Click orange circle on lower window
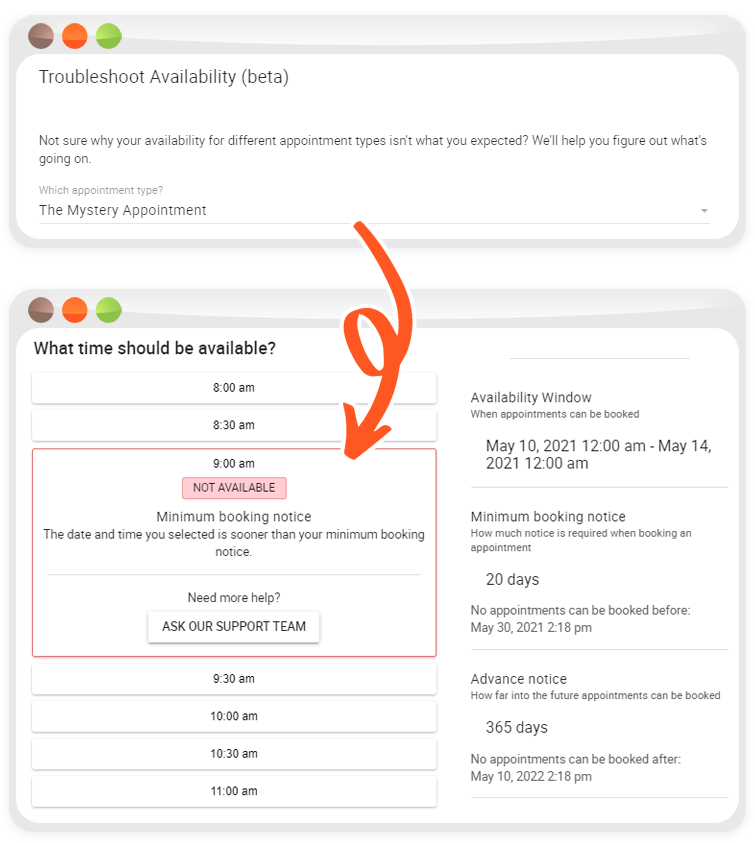 [75, 310]
